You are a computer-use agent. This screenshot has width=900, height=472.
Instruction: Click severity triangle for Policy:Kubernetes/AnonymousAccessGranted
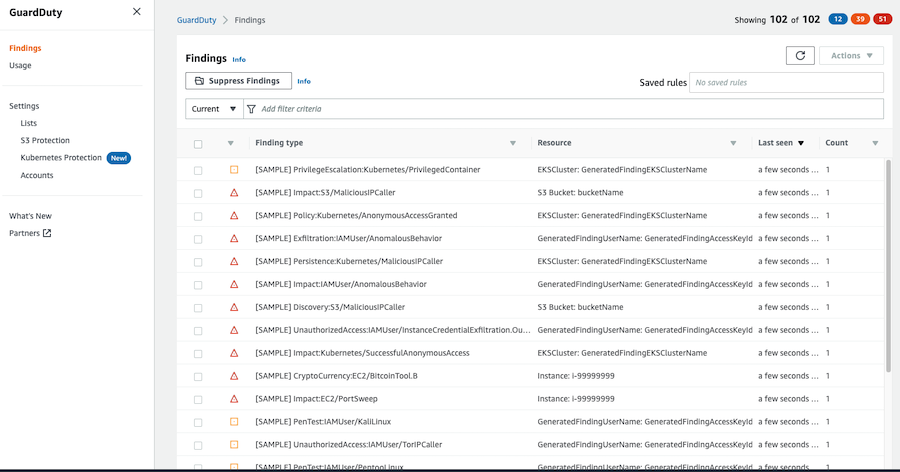click(x=234, y=215)
